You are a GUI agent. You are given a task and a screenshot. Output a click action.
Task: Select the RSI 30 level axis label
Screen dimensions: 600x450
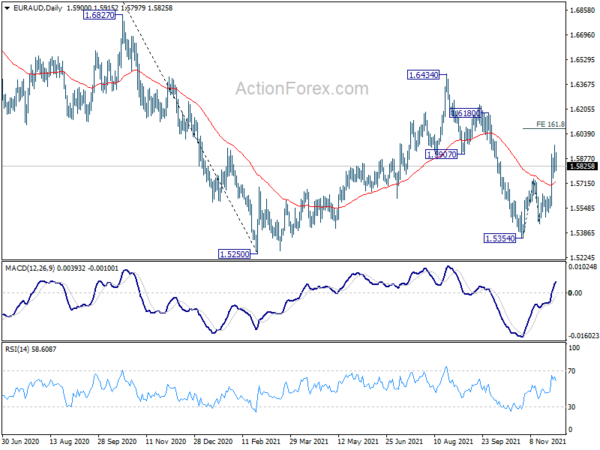572,407
